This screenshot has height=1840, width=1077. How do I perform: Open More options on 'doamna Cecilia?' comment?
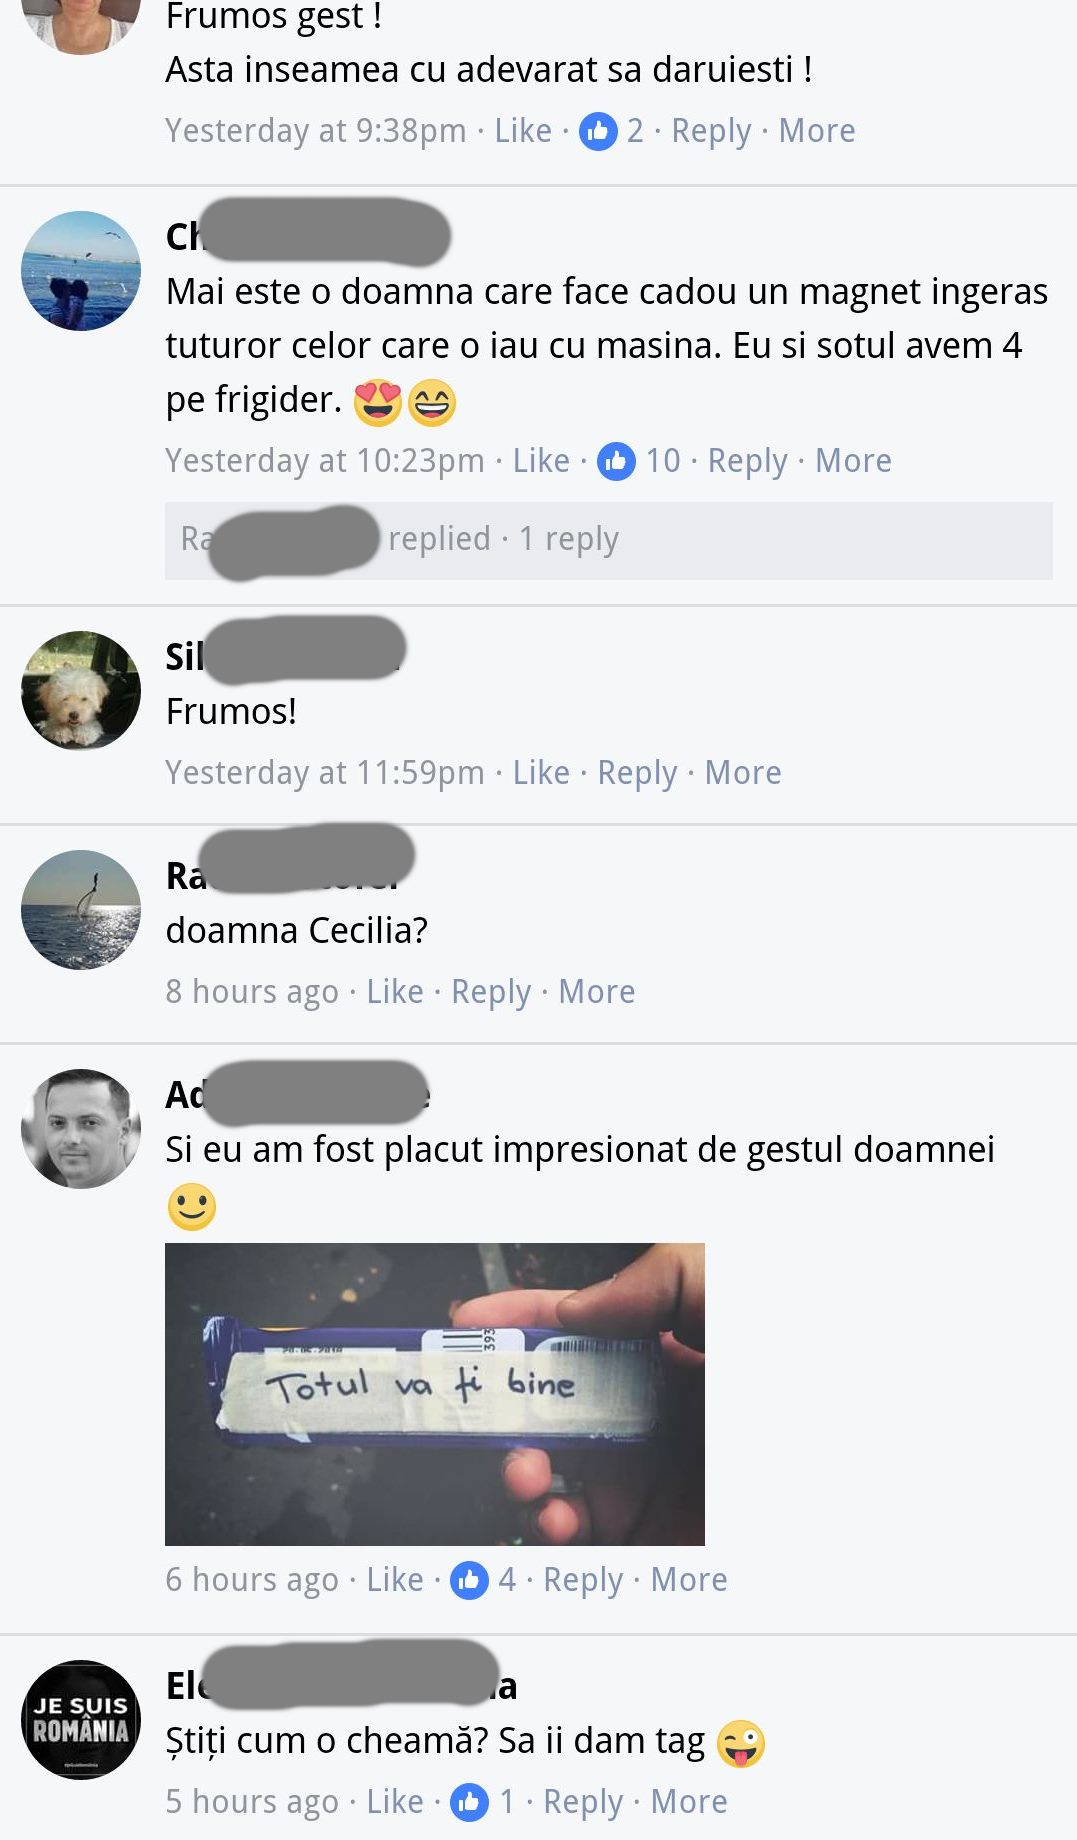597,992
